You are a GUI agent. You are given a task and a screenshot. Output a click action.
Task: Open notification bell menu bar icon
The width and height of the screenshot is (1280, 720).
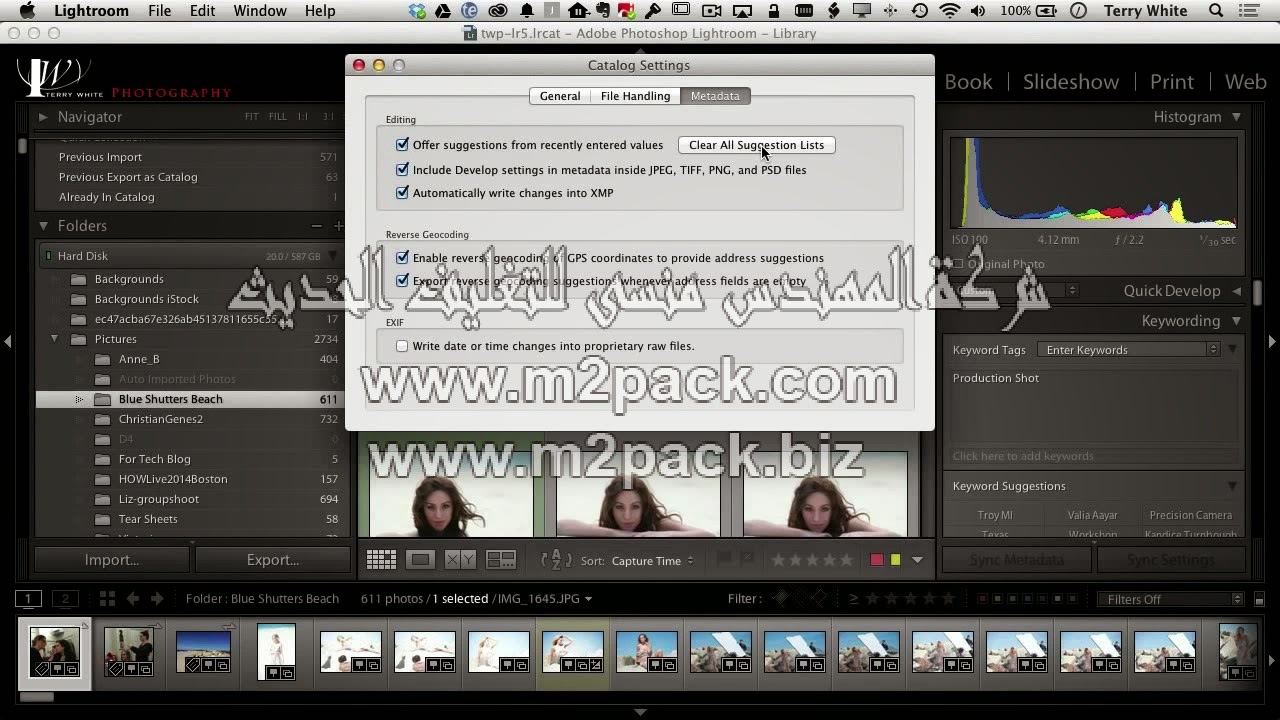click(527, 11)
